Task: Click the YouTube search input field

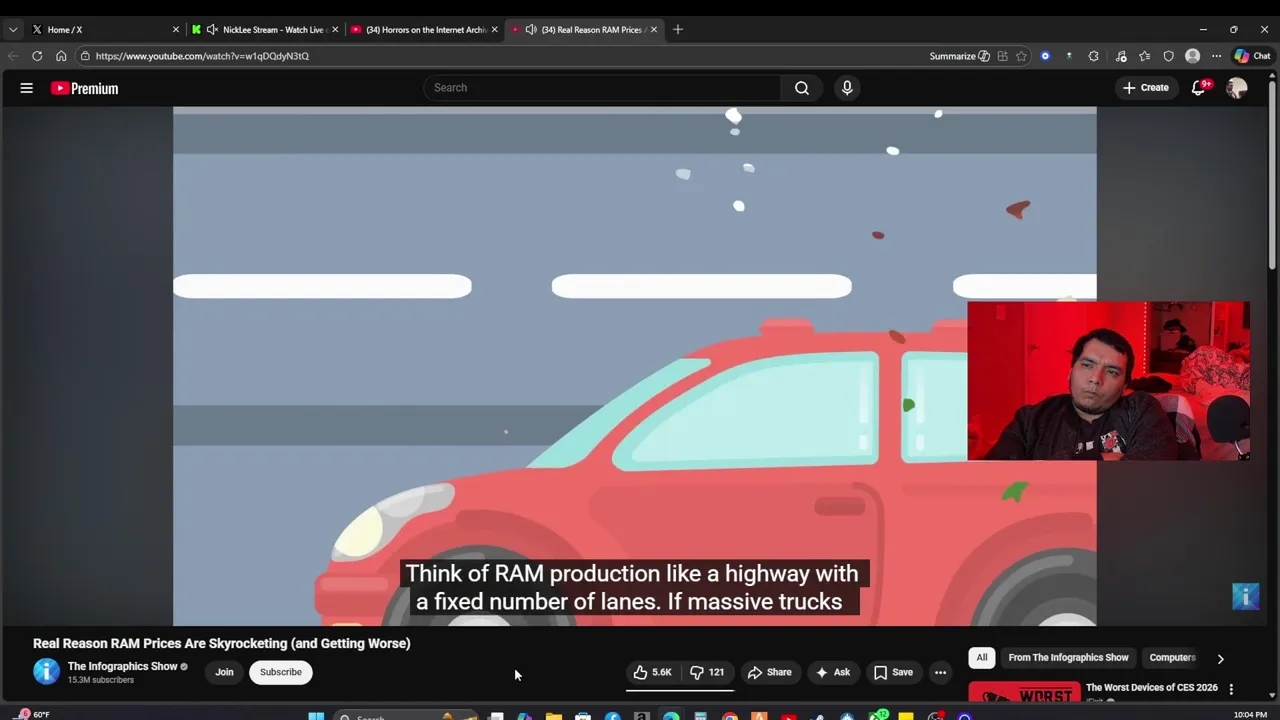Action: tap(603, 88)
